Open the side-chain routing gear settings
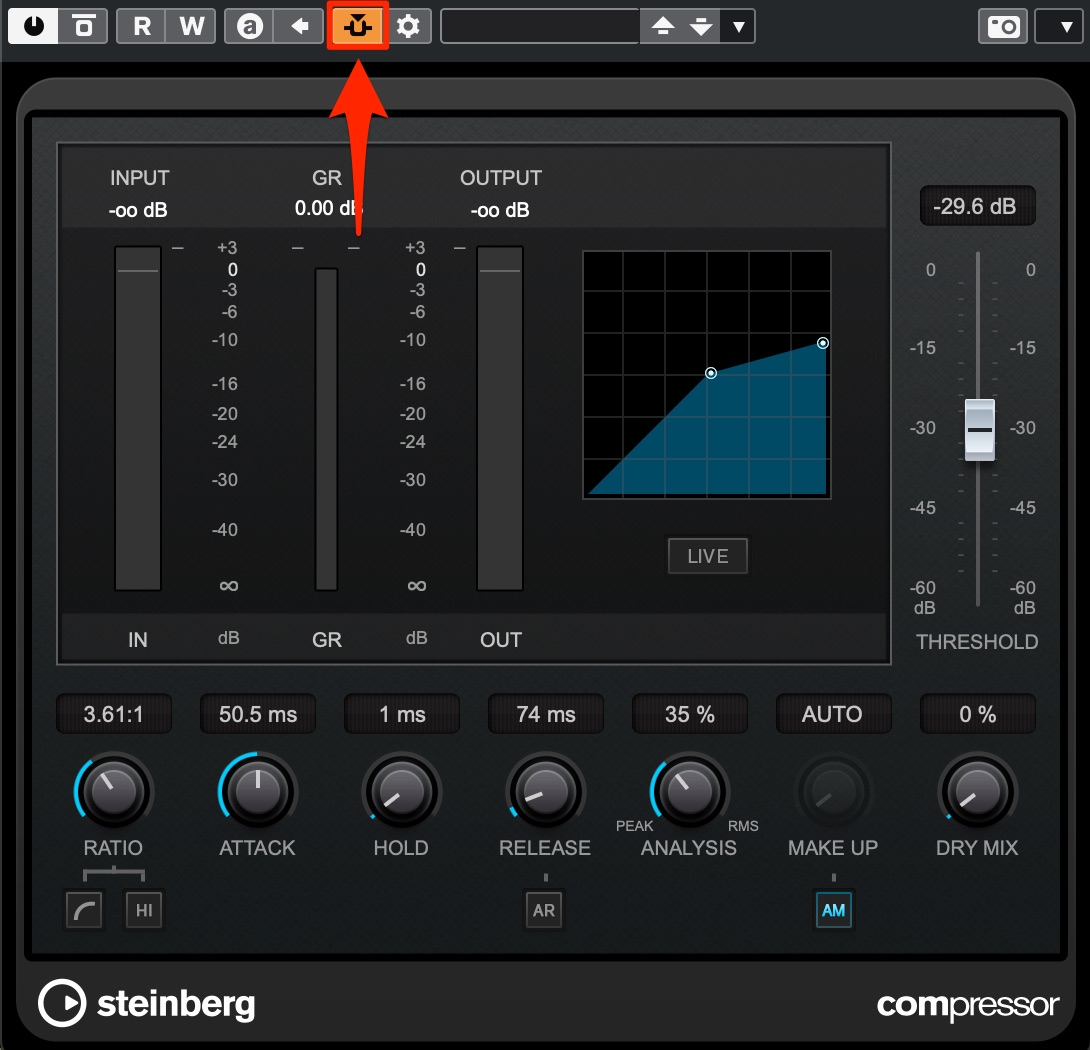 click(x=408, y=26)
